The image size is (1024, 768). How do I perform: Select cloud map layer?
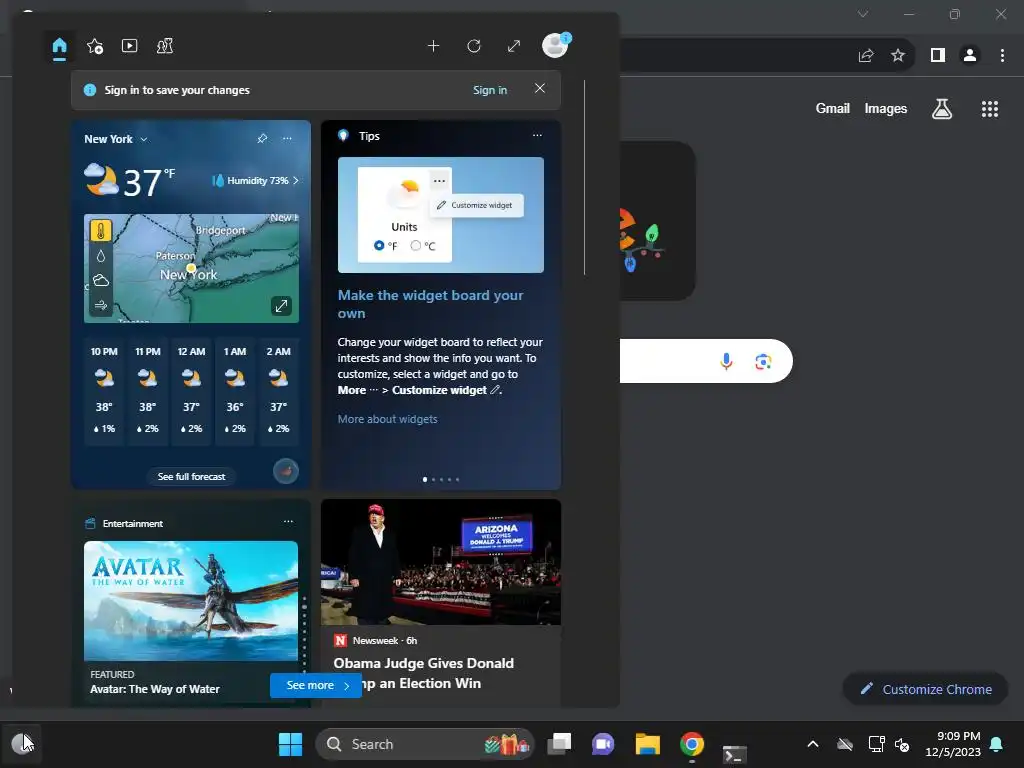(101, 280)
